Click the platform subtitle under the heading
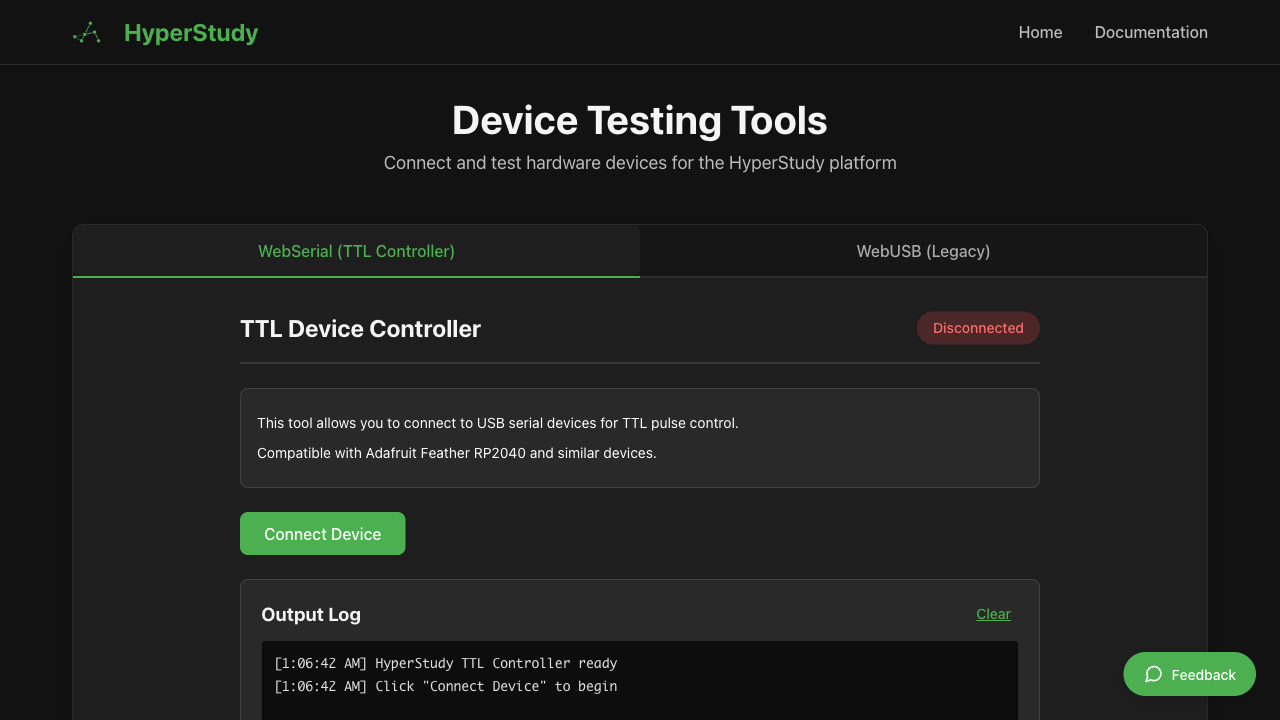The height and width of the screenshot is (720, 1280). pos(639,162)
